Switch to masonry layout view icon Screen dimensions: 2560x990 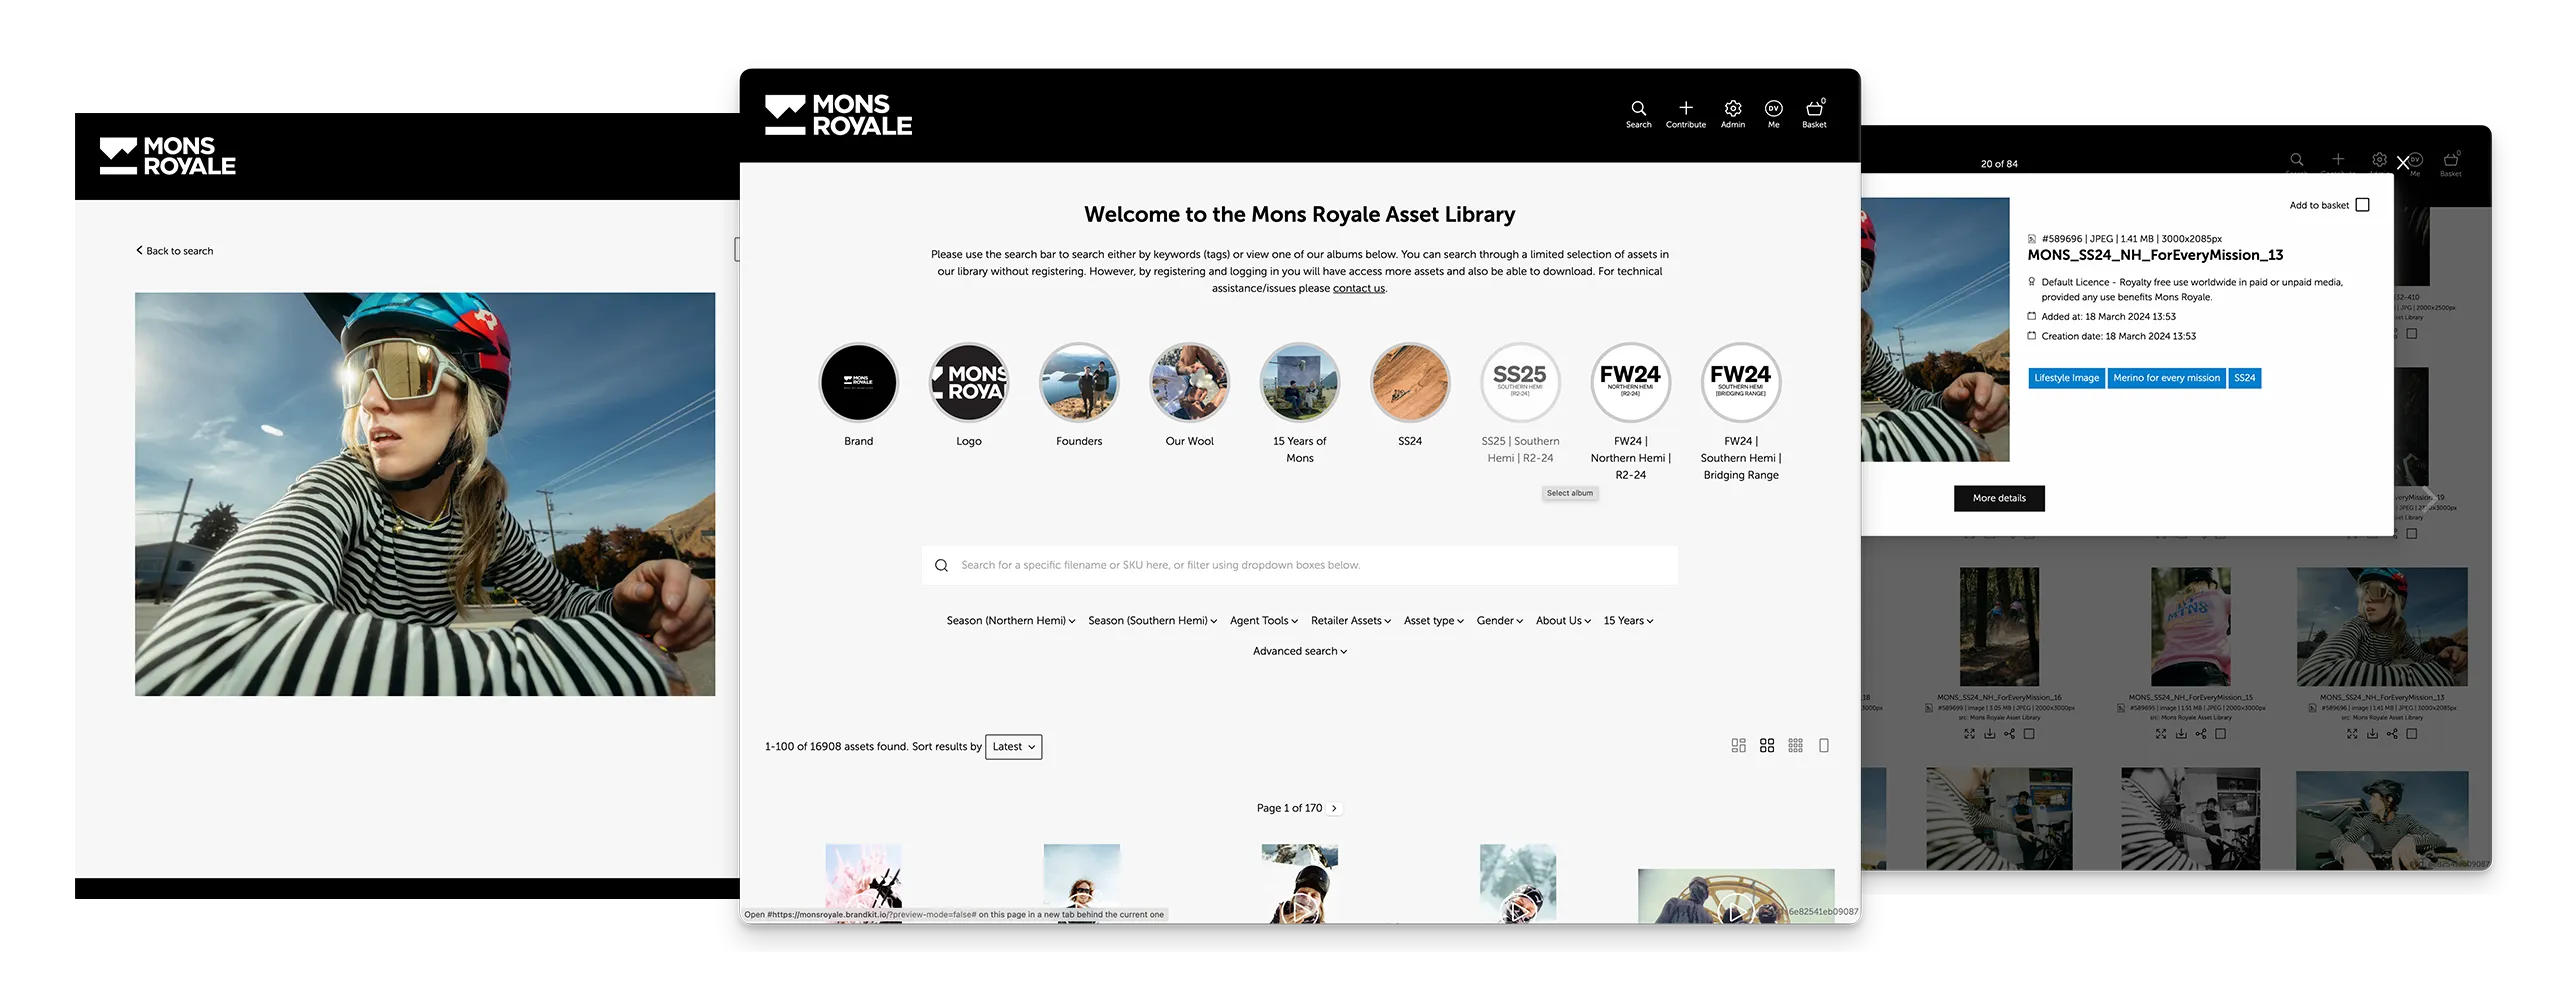pos(1738,746)
